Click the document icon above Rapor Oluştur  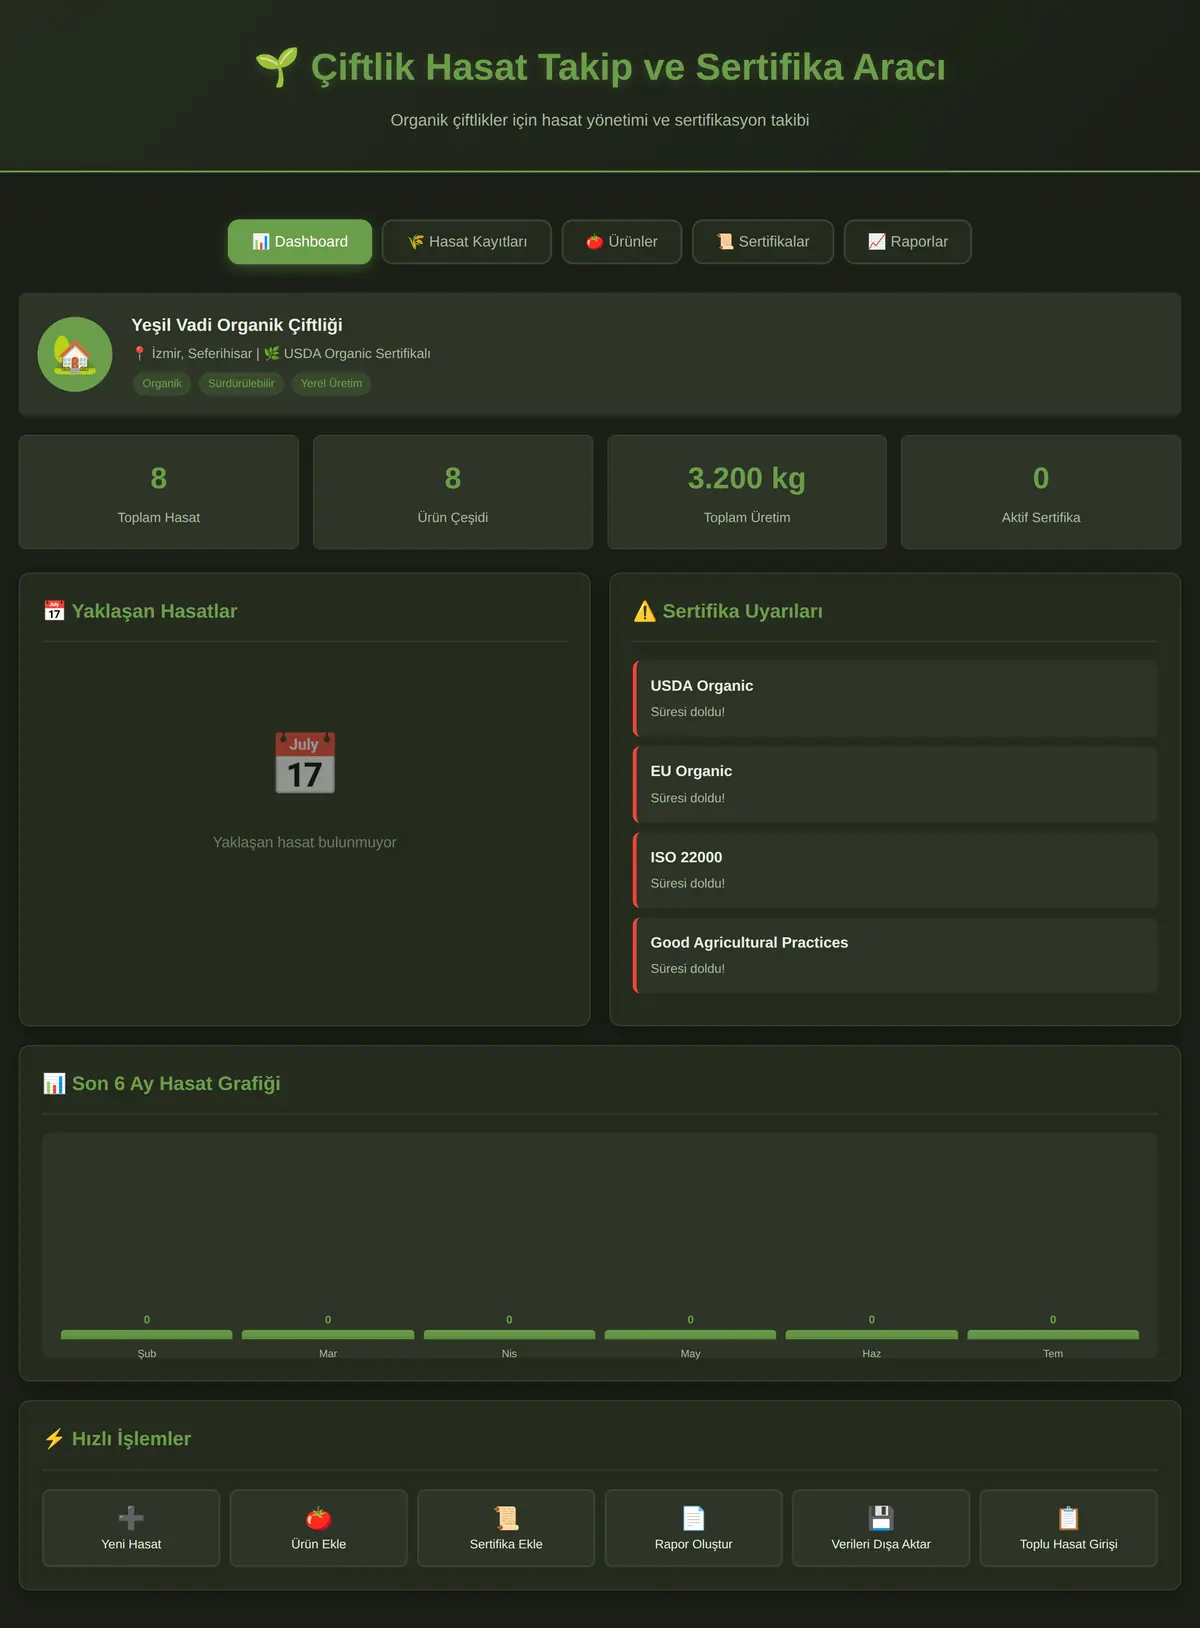click(x=694, y=1518)
